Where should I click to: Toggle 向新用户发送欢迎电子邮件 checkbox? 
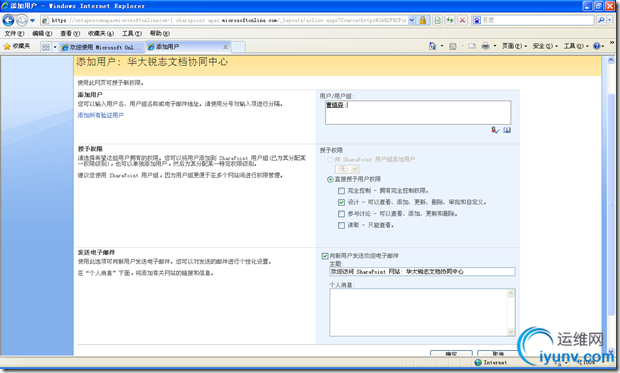click(x=325, y=256)
